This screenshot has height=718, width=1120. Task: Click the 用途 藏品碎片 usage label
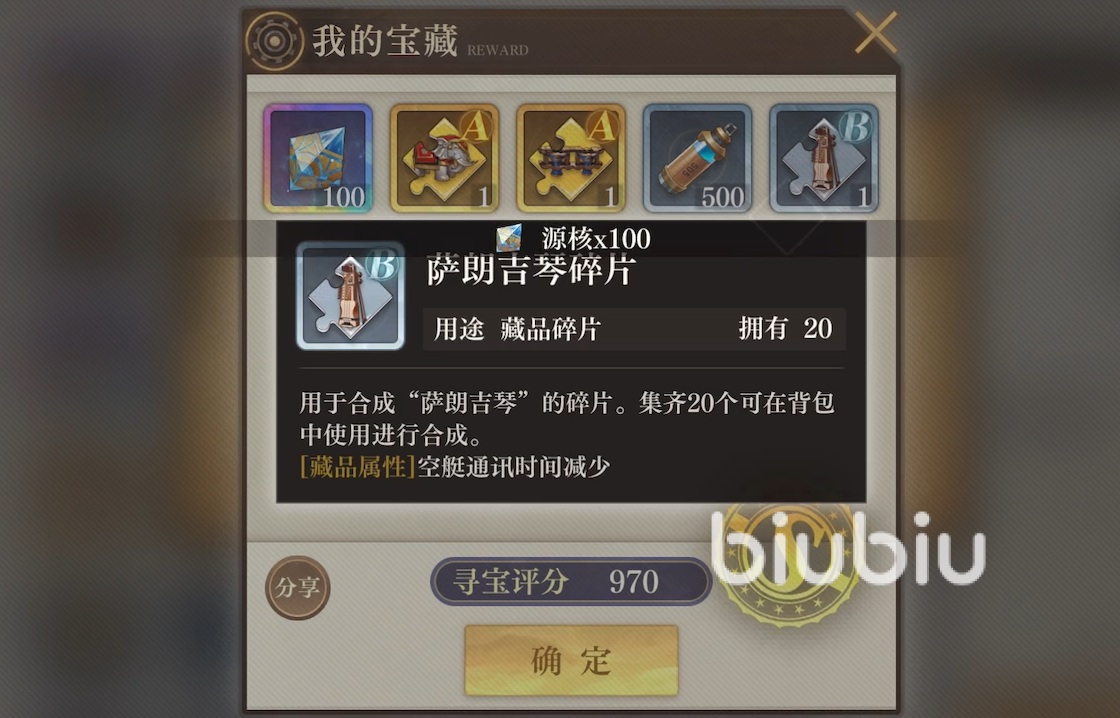(x=517, y=329)
